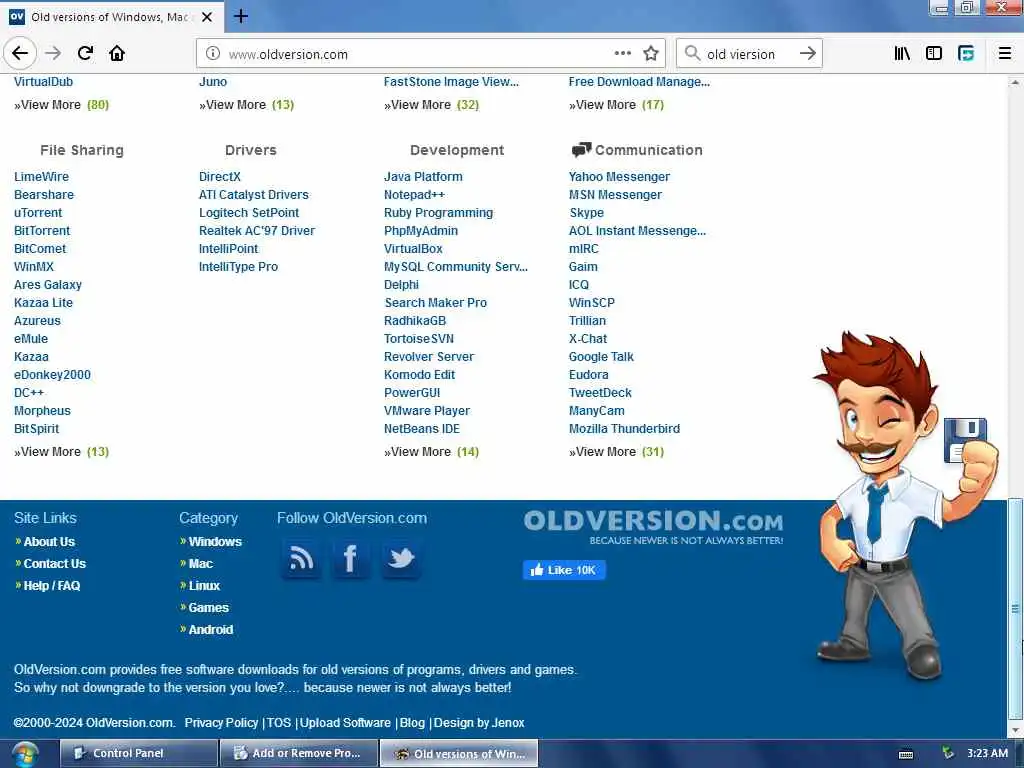
Task: Click the scrollbar up arrow
Action: 1015,82
